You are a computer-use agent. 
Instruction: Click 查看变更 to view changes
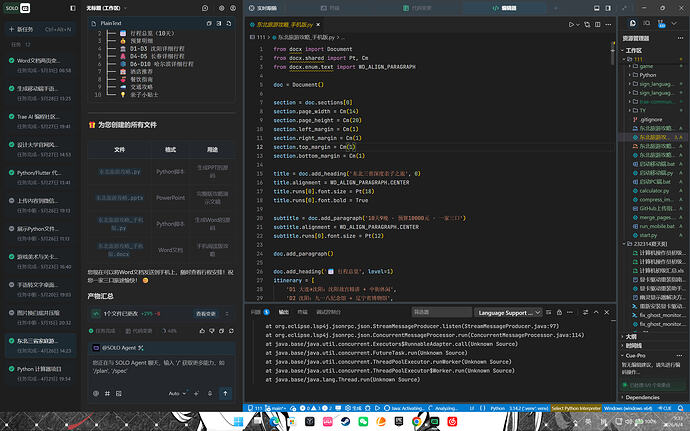(x=206, y=313)
